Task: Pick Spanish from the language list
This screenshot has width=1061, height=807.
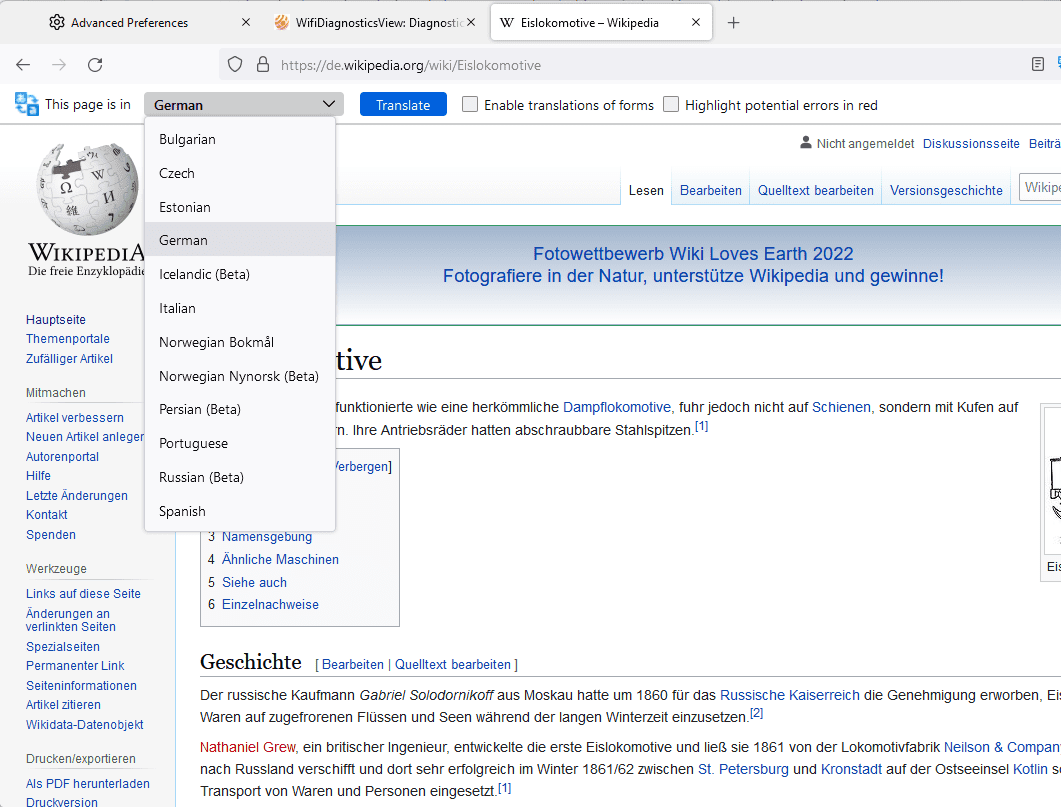Action: (182, 511)
